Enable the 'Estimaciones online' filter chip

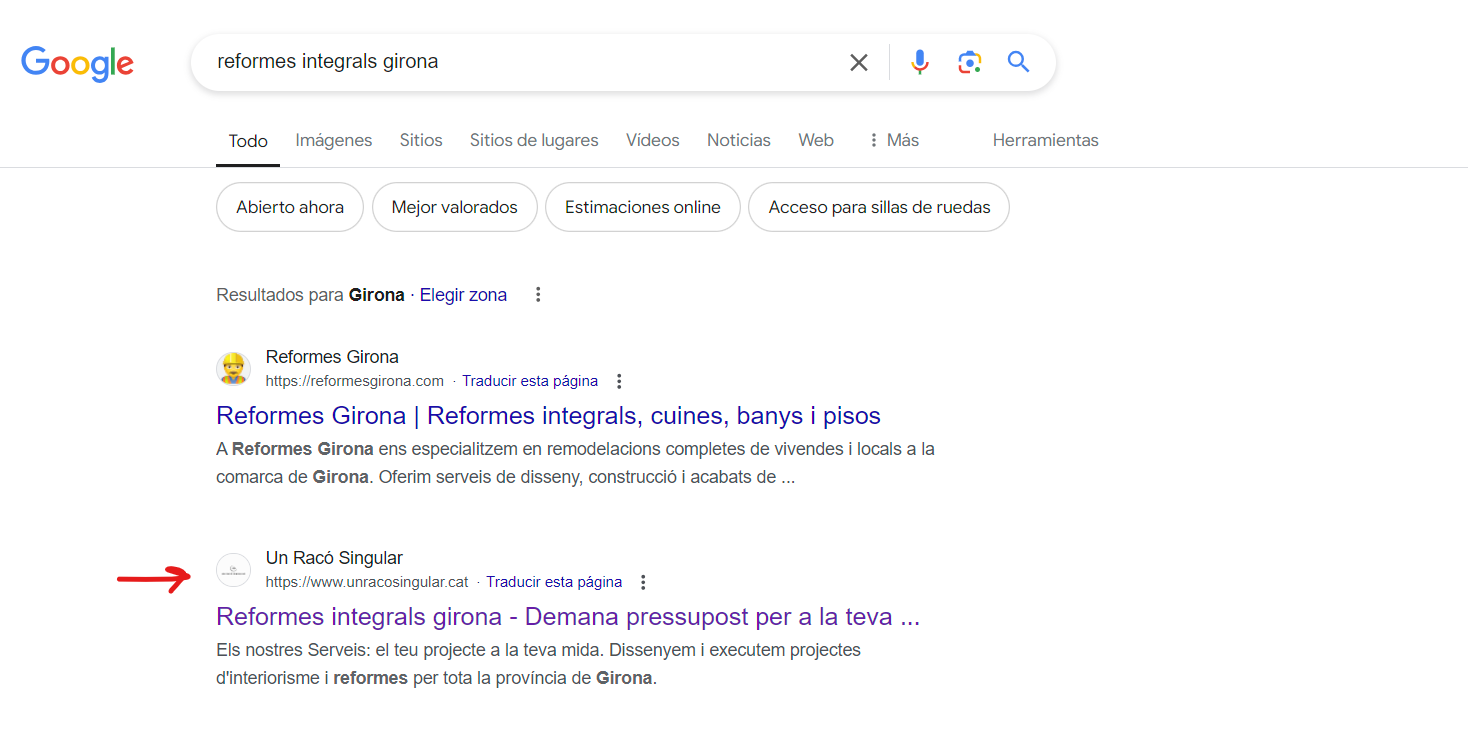(643, 207)
